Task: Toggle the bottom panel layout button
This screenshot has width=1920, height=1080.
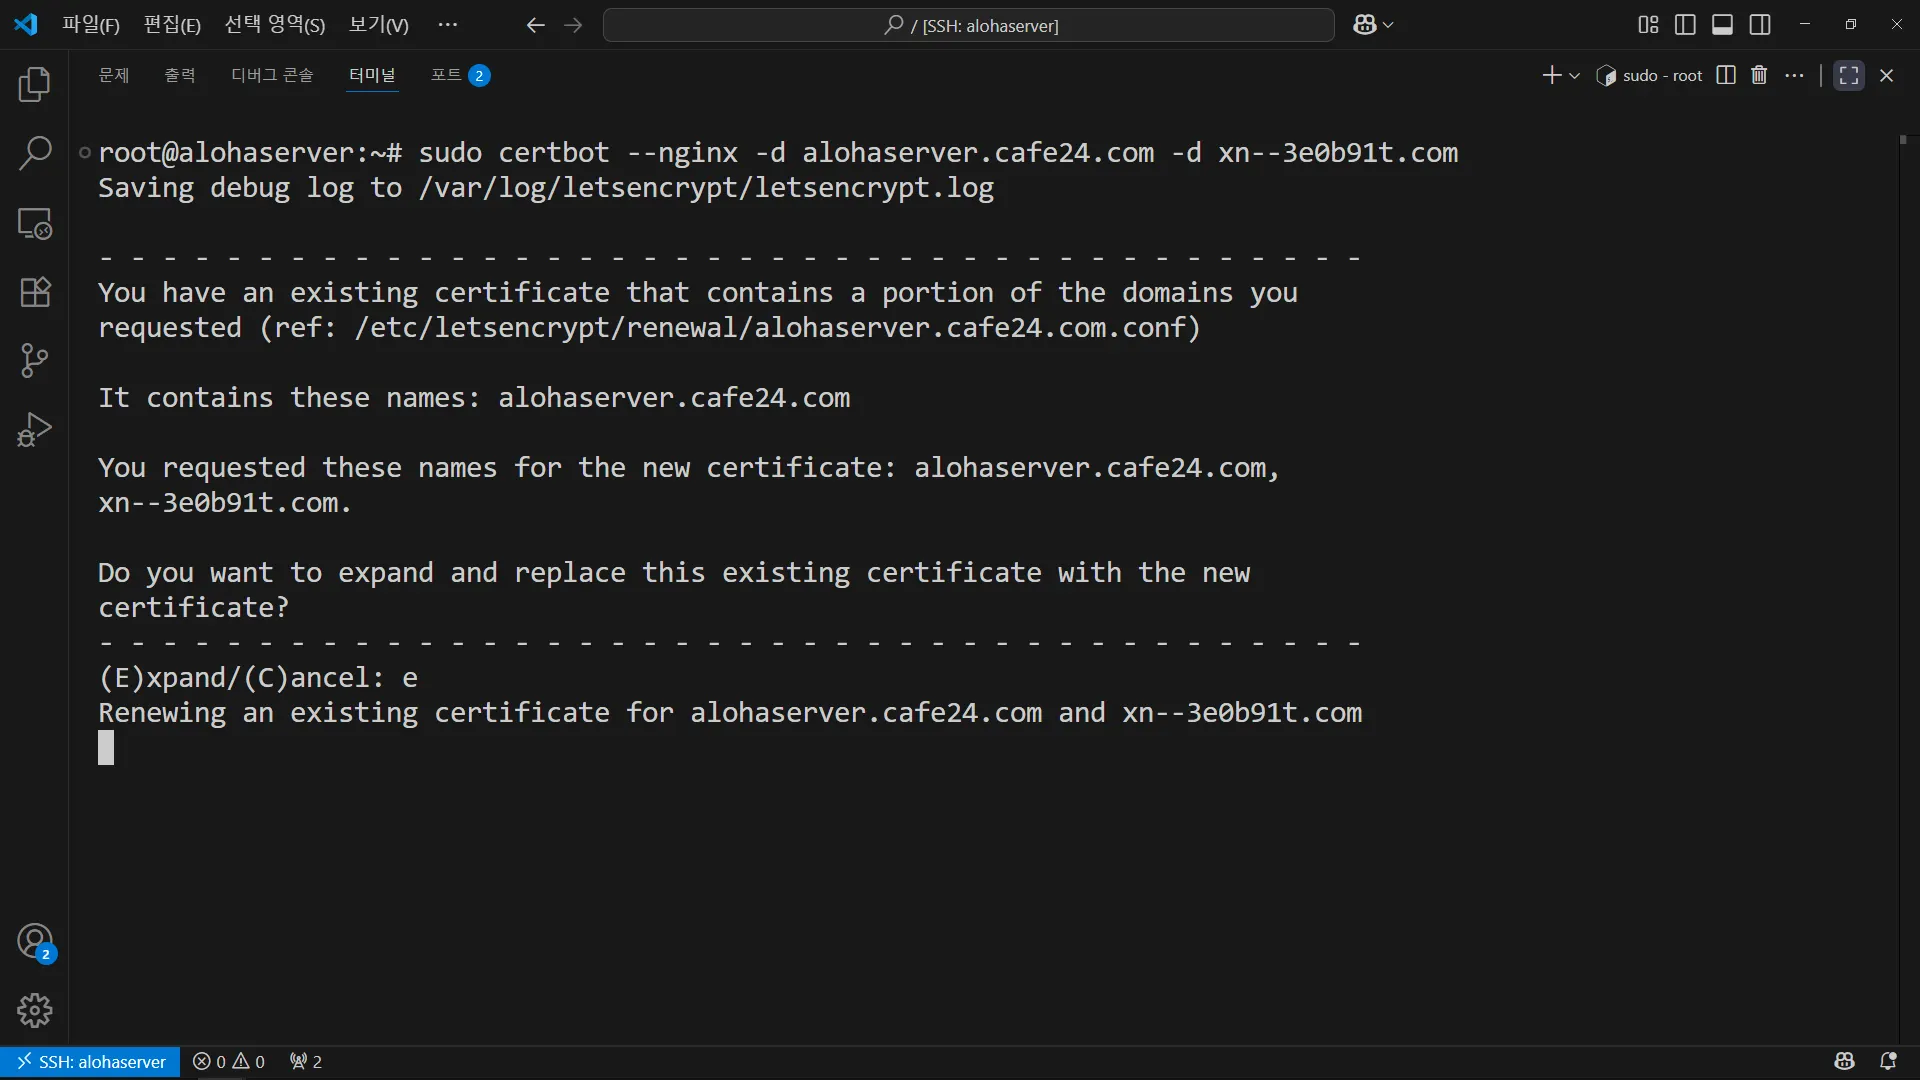Action: click(x=1722, y=25)
